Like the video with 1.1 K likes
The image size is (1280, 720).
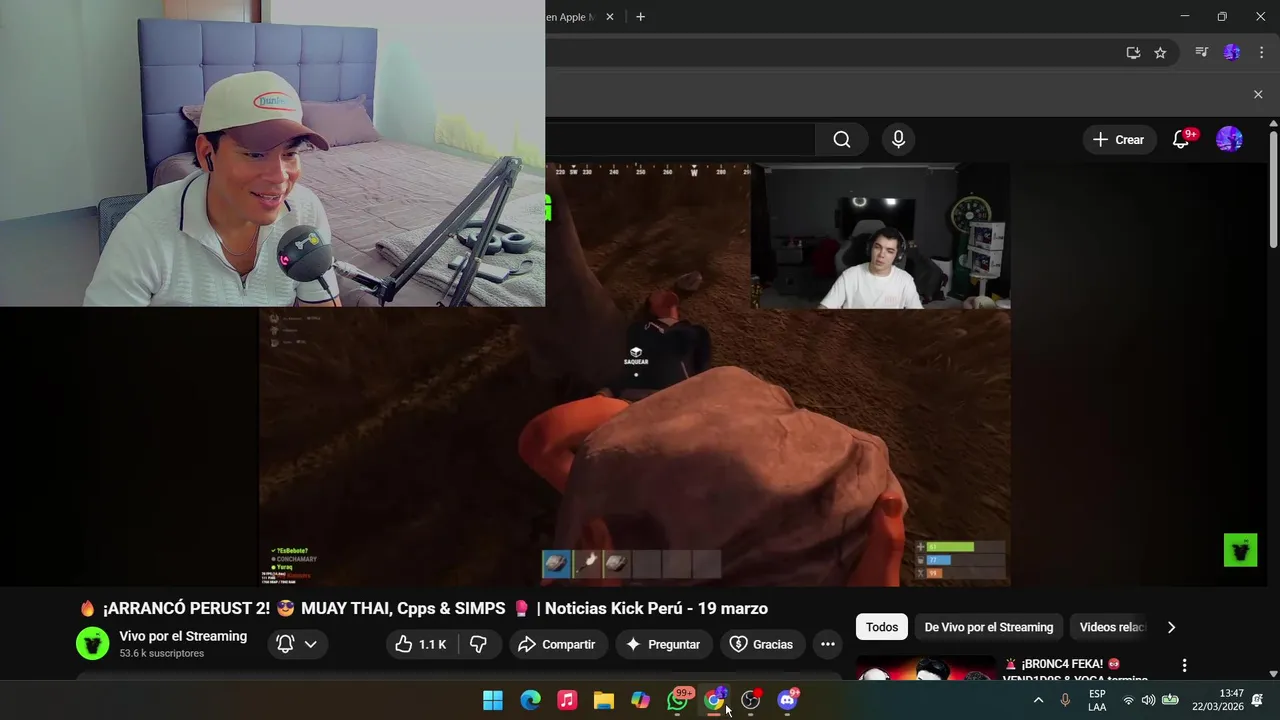click(x=420, y=645)
